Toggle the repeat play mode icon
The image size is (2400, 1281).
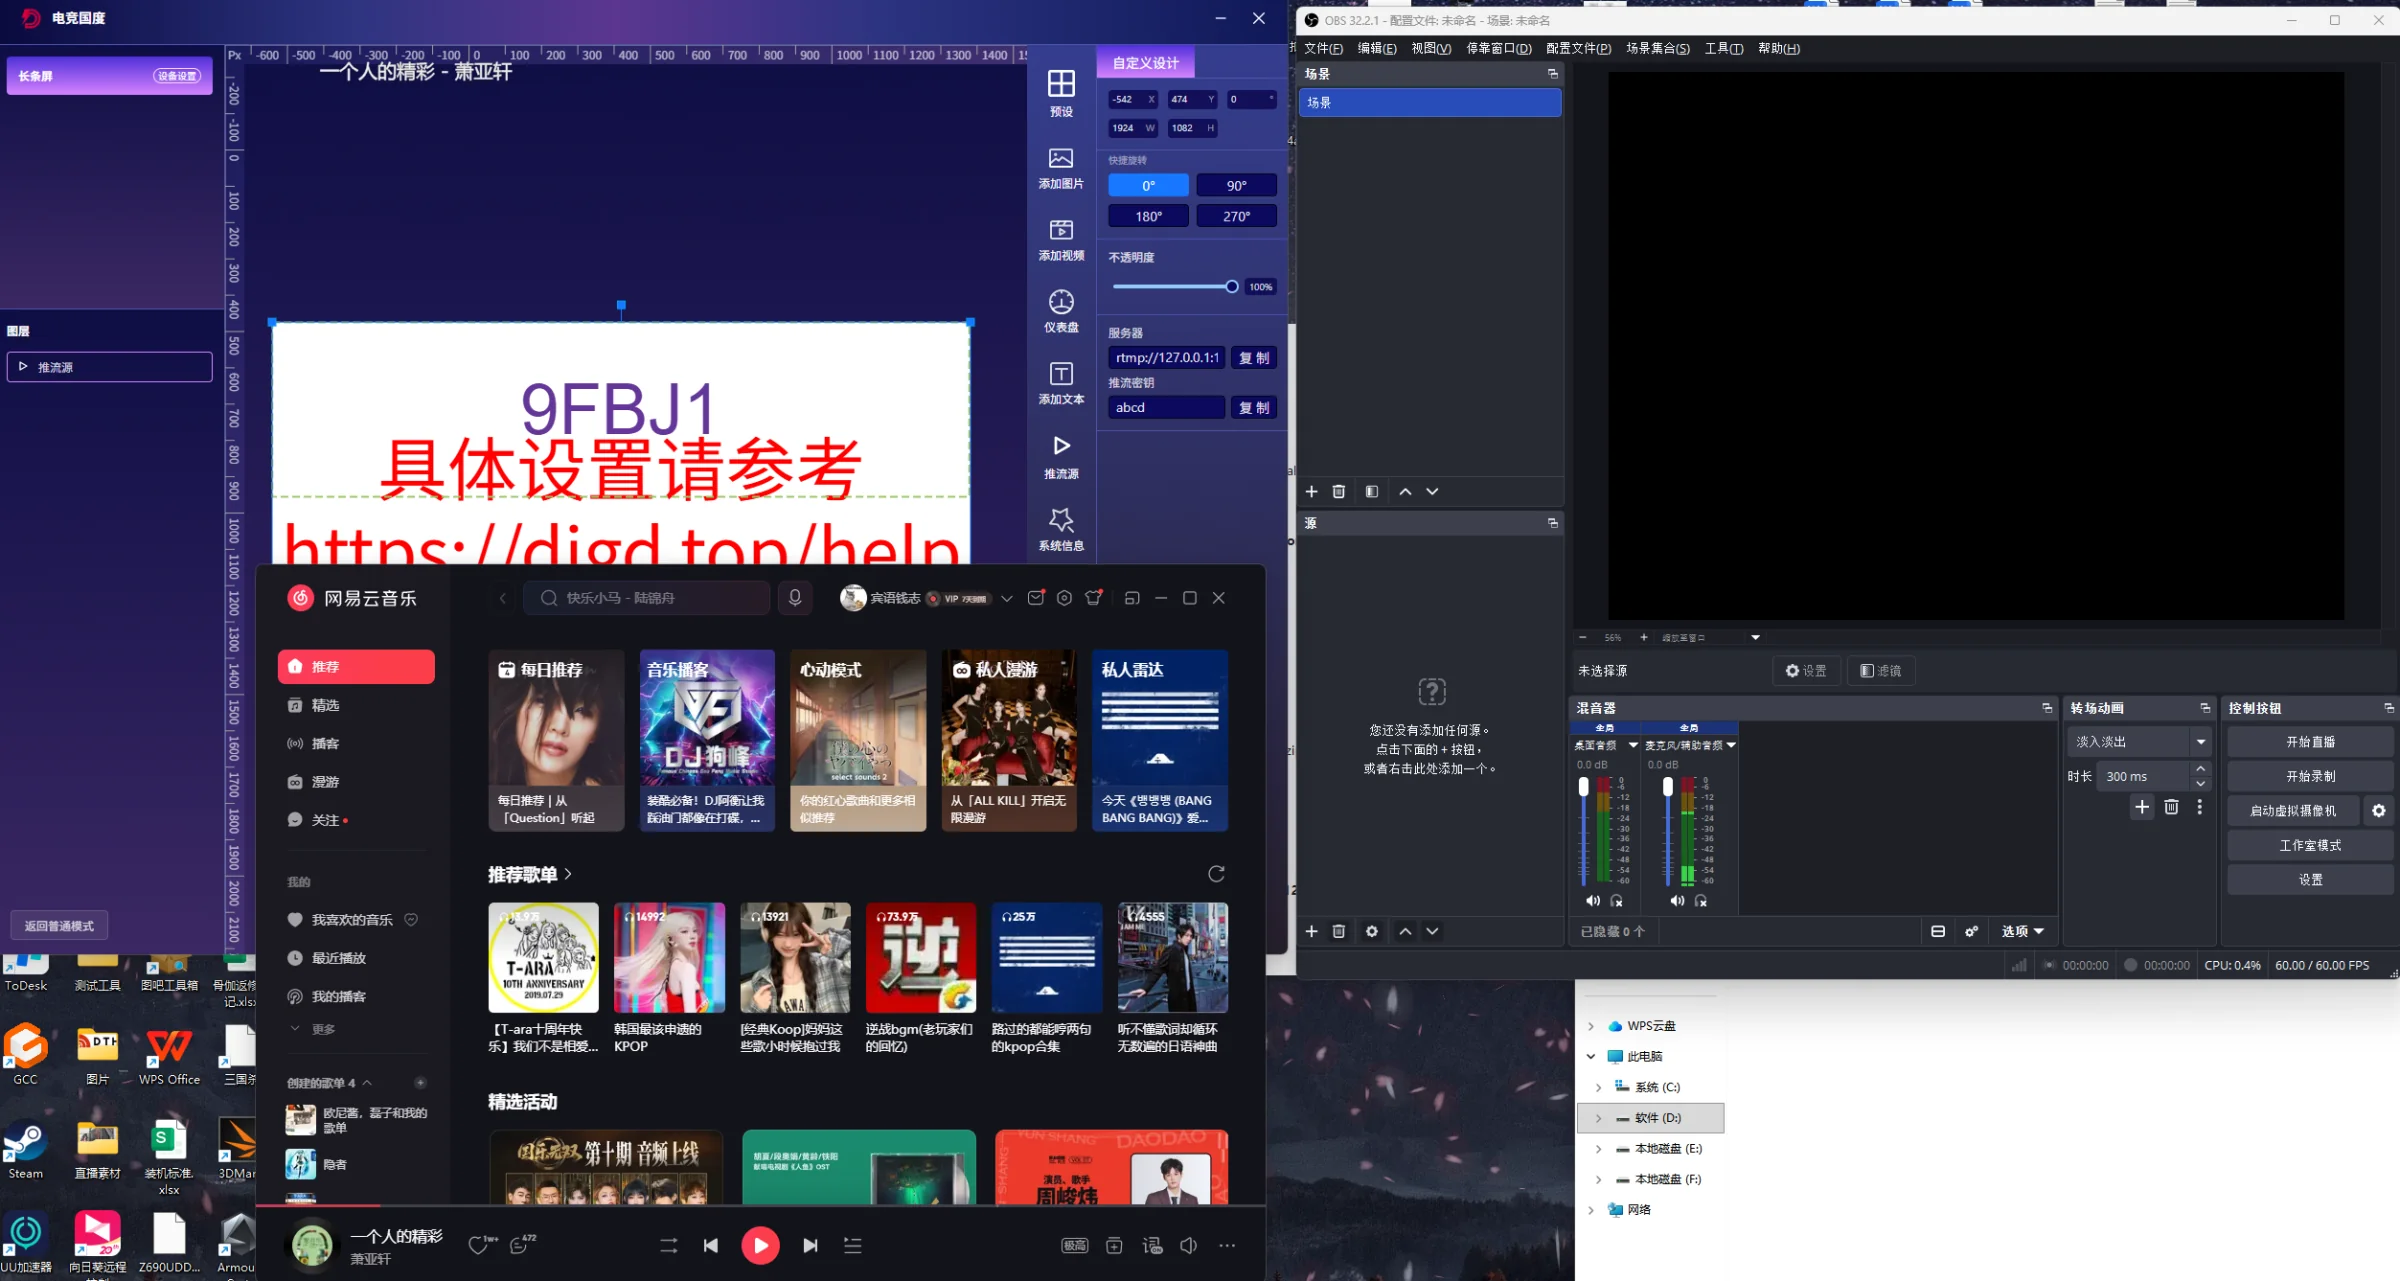(669, 1245)
